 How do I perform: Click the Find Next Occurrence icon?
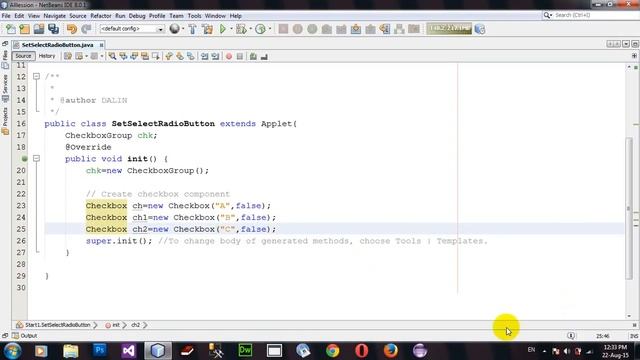[x=134, y=56]
